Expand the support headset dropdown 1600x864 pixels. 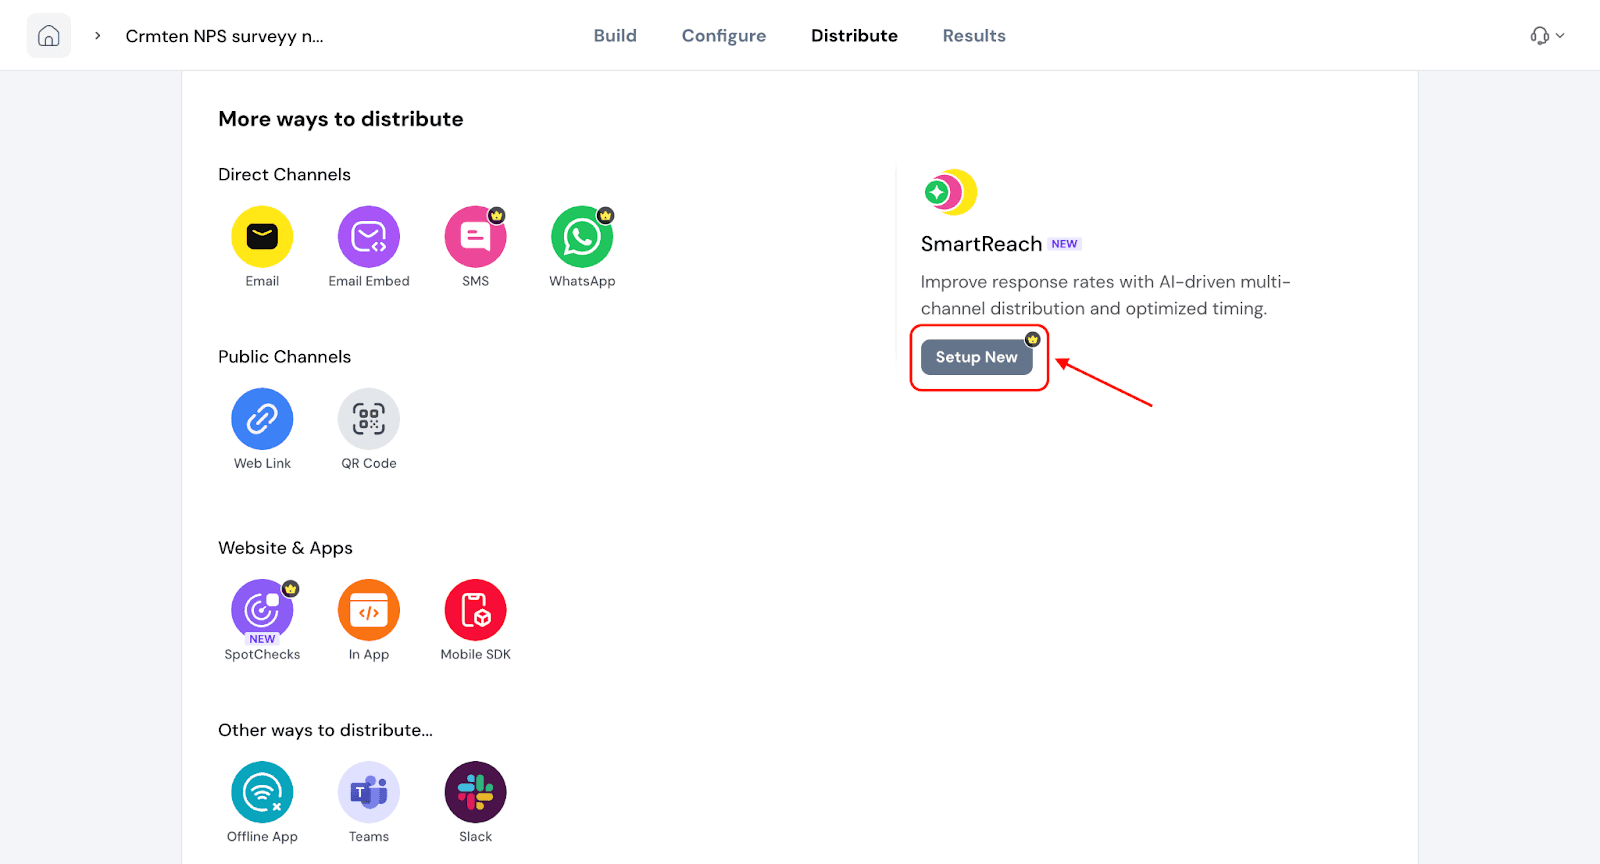[x=1546, y=36]
